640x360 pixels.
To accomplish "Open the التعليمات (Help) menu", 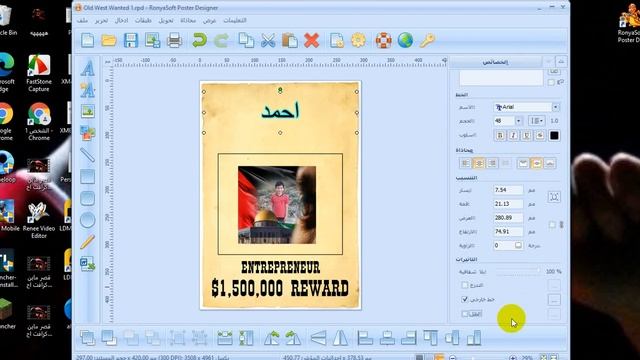I will [x=235, y=20].
